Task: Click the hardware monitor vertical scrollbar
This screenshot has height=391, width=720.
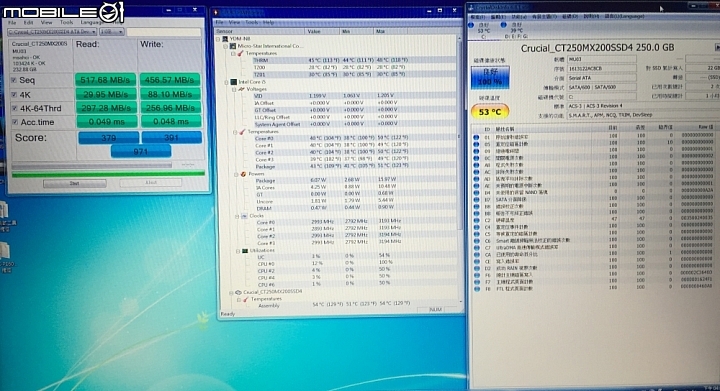Action: coord(459,170)
